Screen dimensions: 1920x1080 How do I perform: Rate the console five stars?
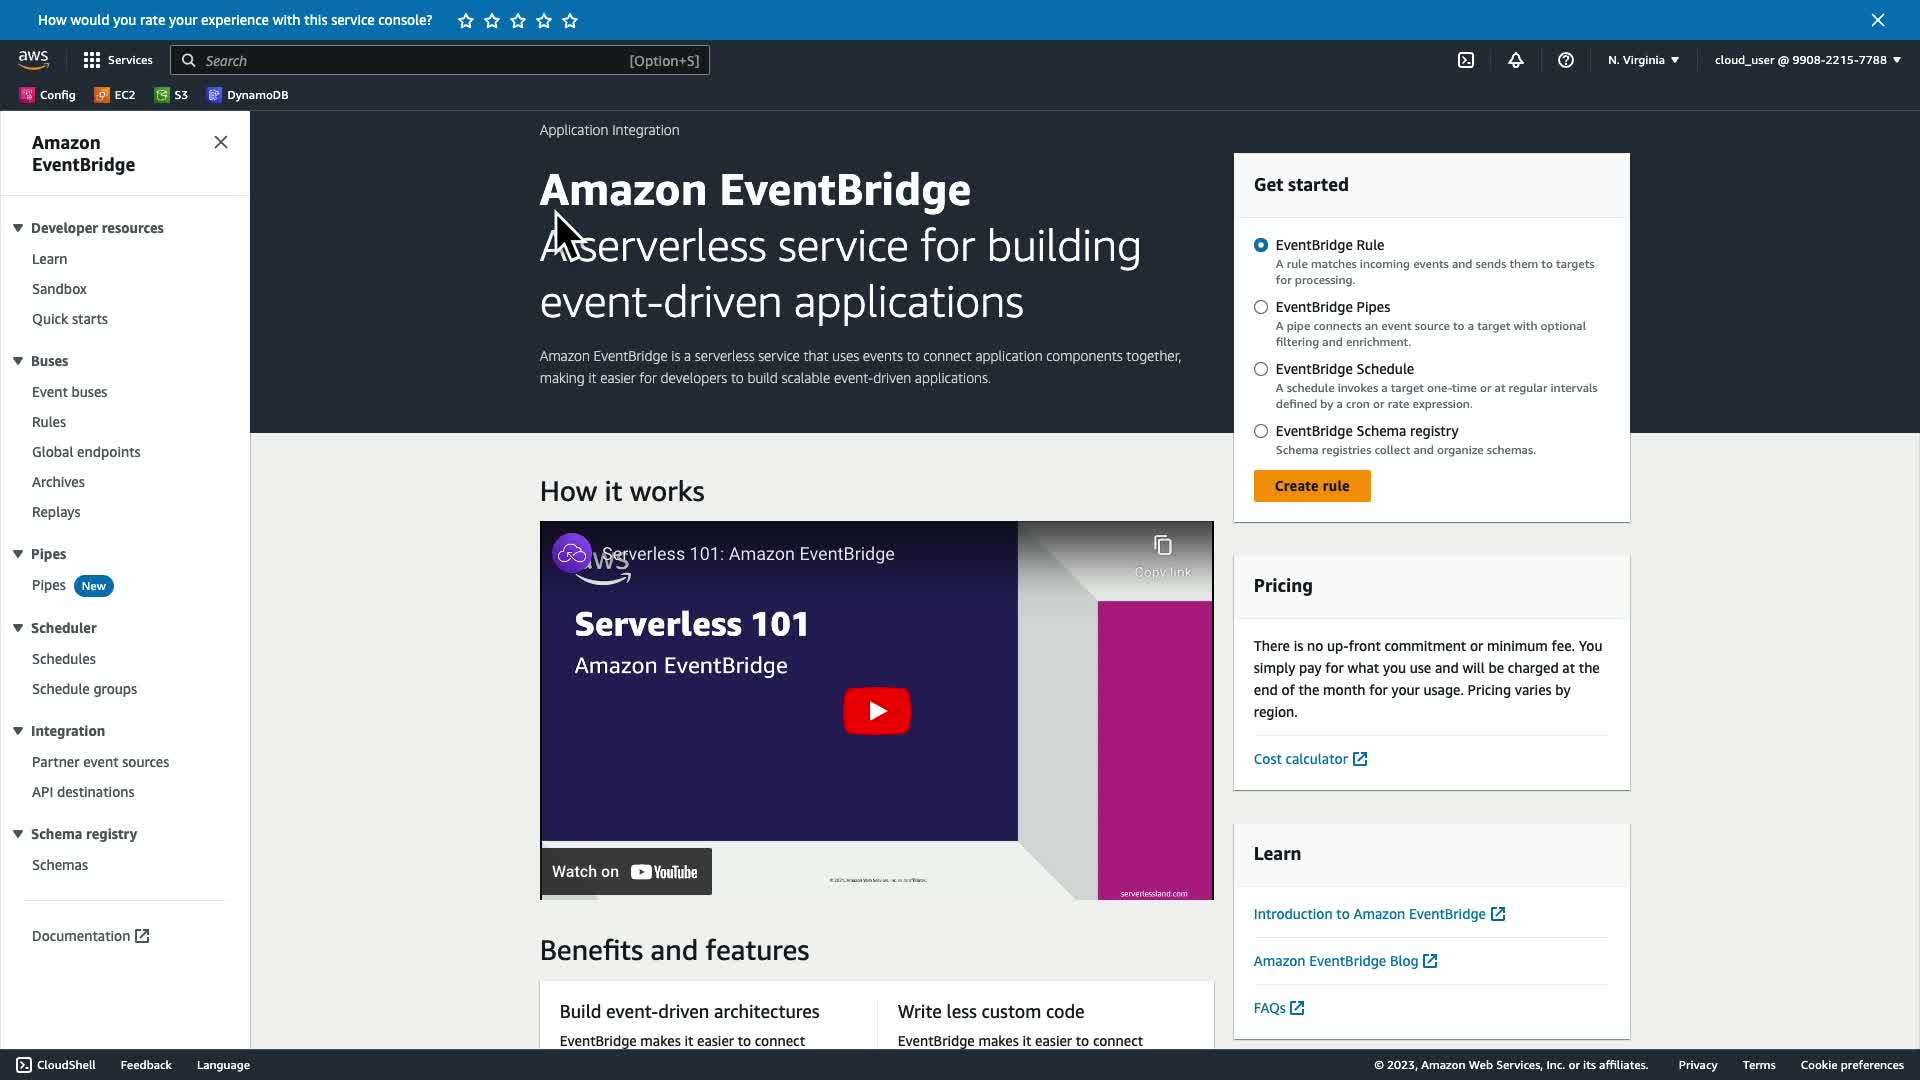570,20
